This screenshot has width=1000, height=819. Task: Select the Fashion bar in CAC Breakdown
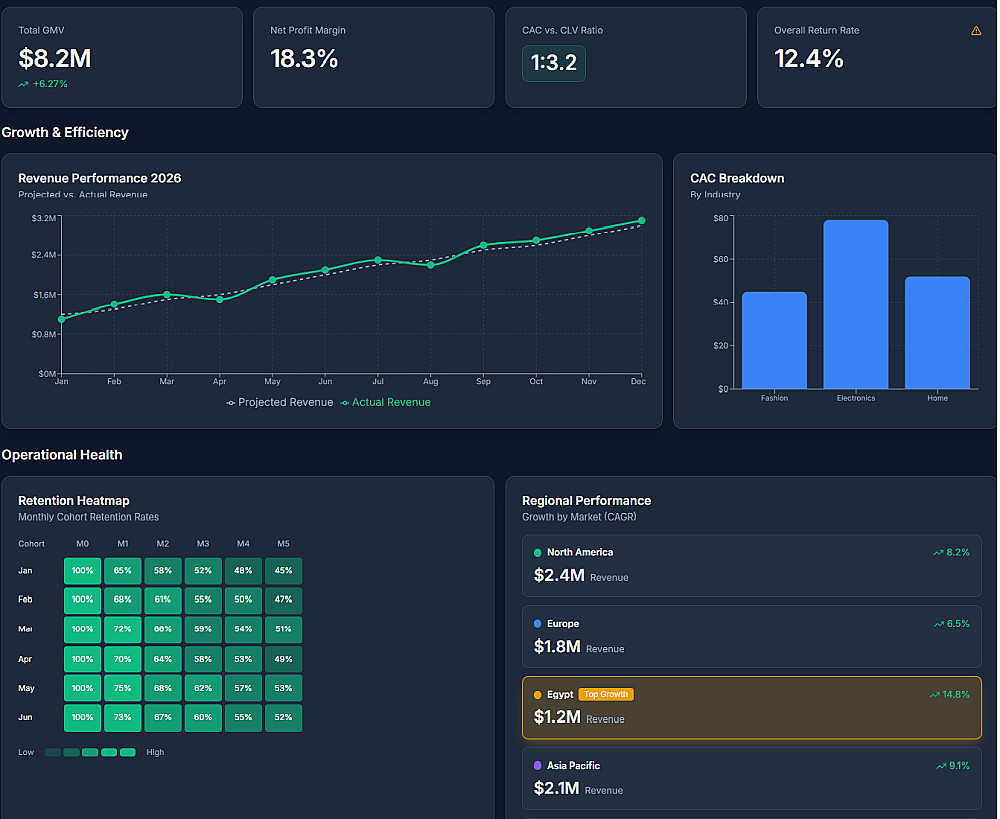coord(774,340)
